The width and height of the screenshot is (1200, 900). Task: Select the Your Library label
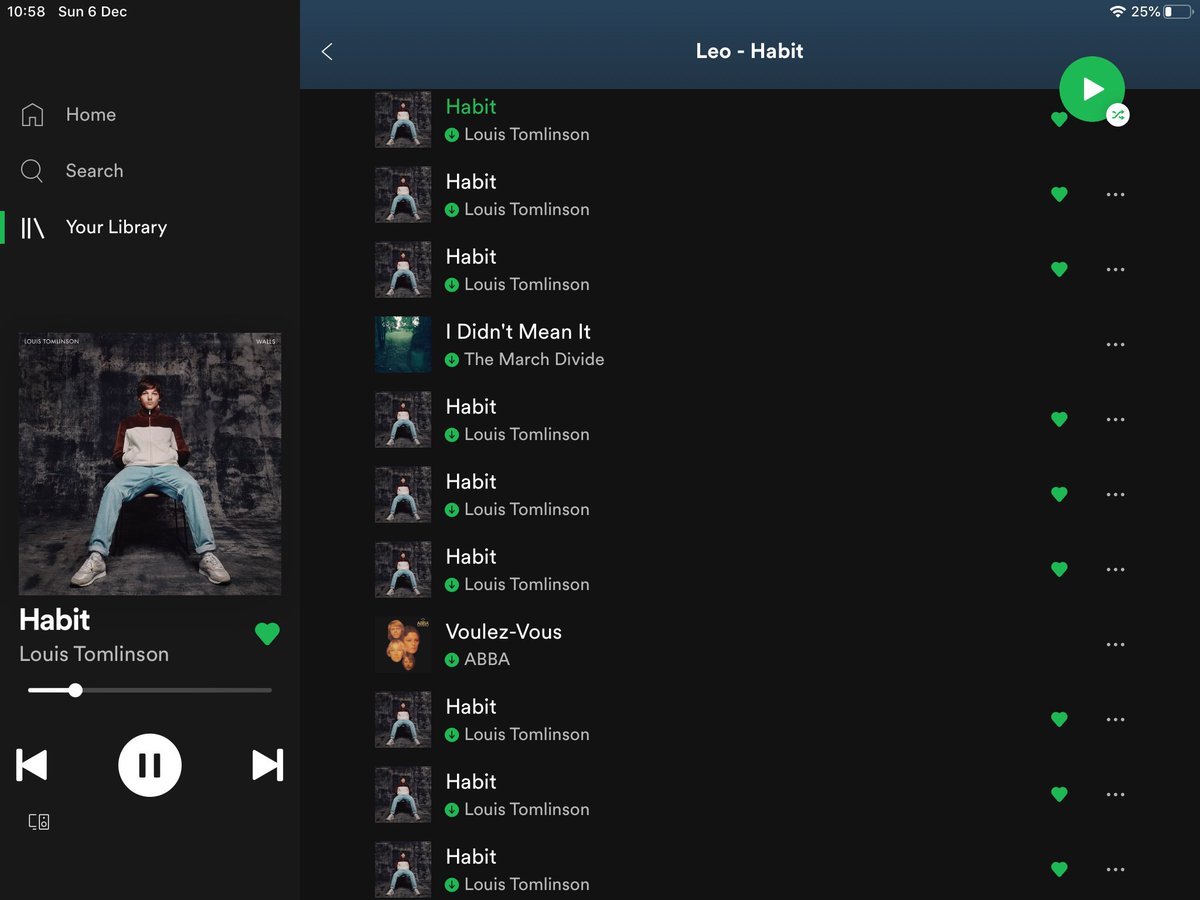coord(116,227)
